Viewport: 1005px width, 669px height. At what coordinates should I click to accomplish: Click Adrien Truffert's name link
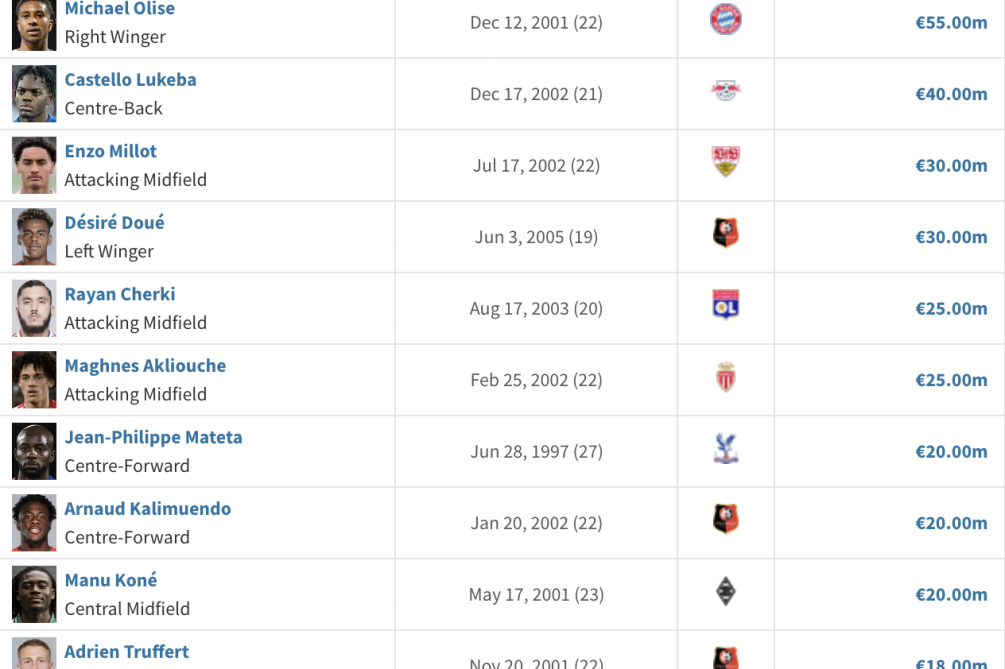tap(127, 652)
